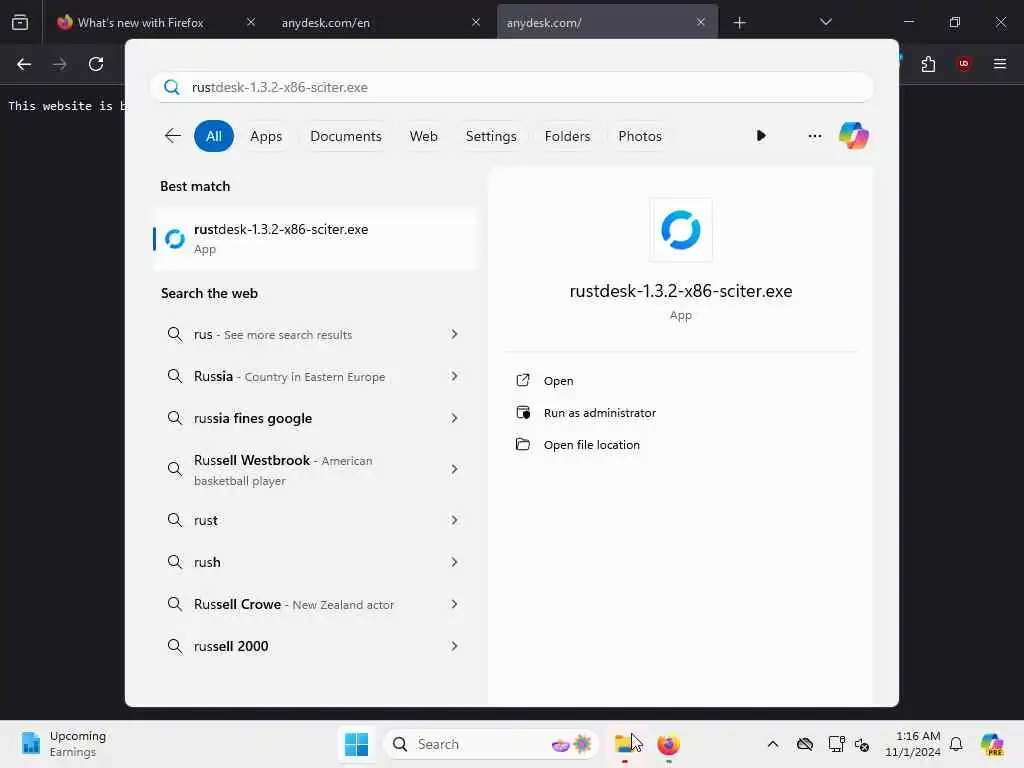1024x768 pixels.
Task: Click 'Russell Westbrook' suggestion
Action: point(313,469)
